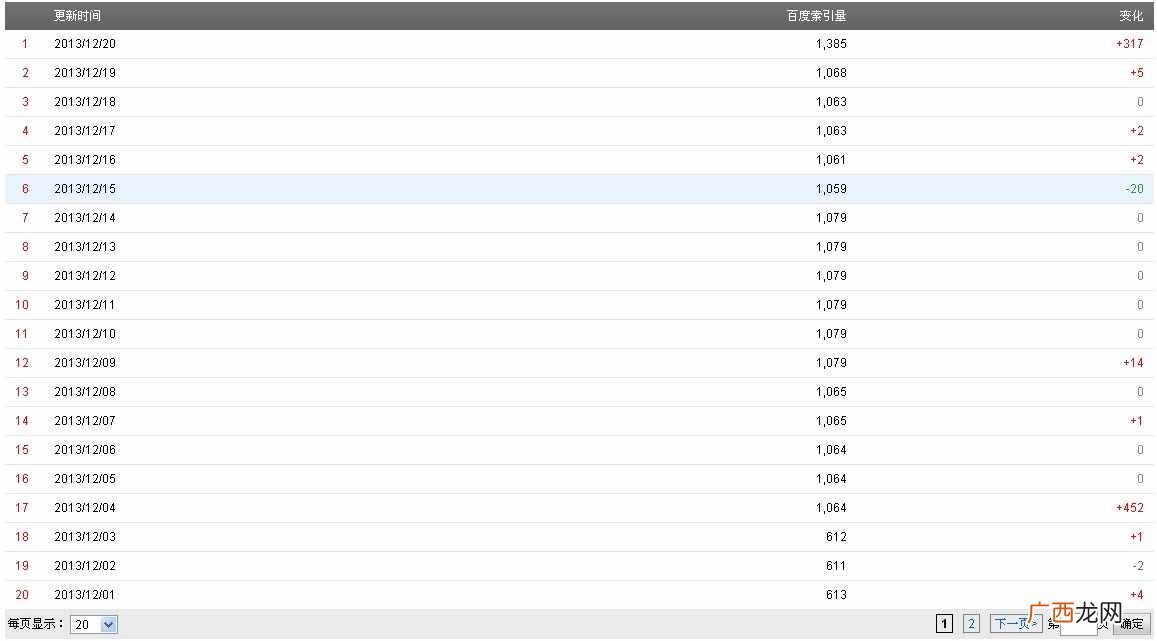The height and width of the screenshot is (641, 1157).
Task: Click index value 1,061
Action: [x=831, y=159]
